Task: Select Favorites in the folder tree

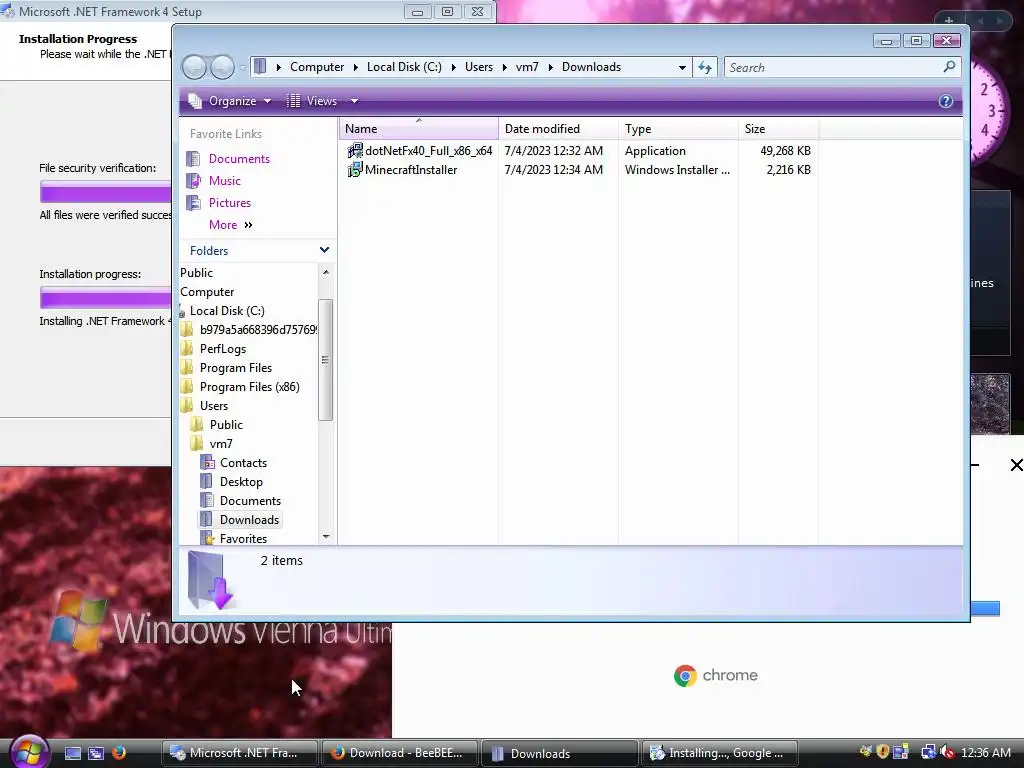Action: coord(243,538)
